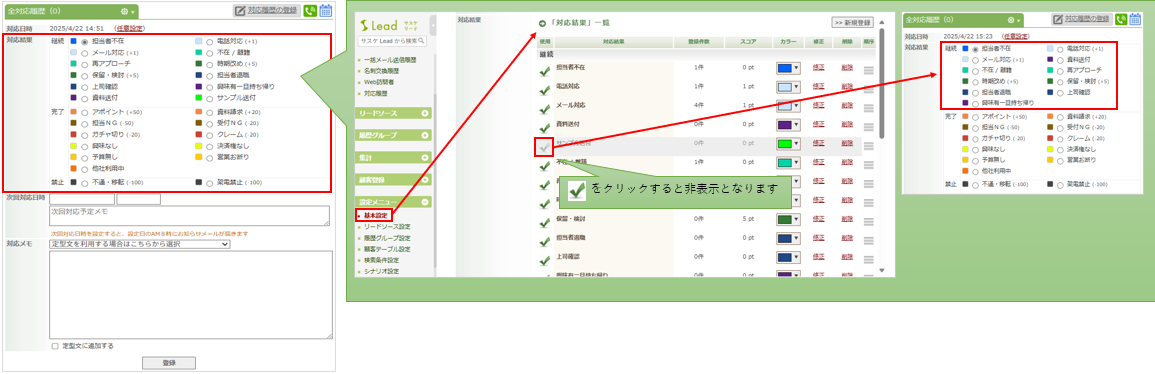Click purple color swatch of 資料送付 row
The height and width of the screenshot is (374, 1155).
pos(784,125)
